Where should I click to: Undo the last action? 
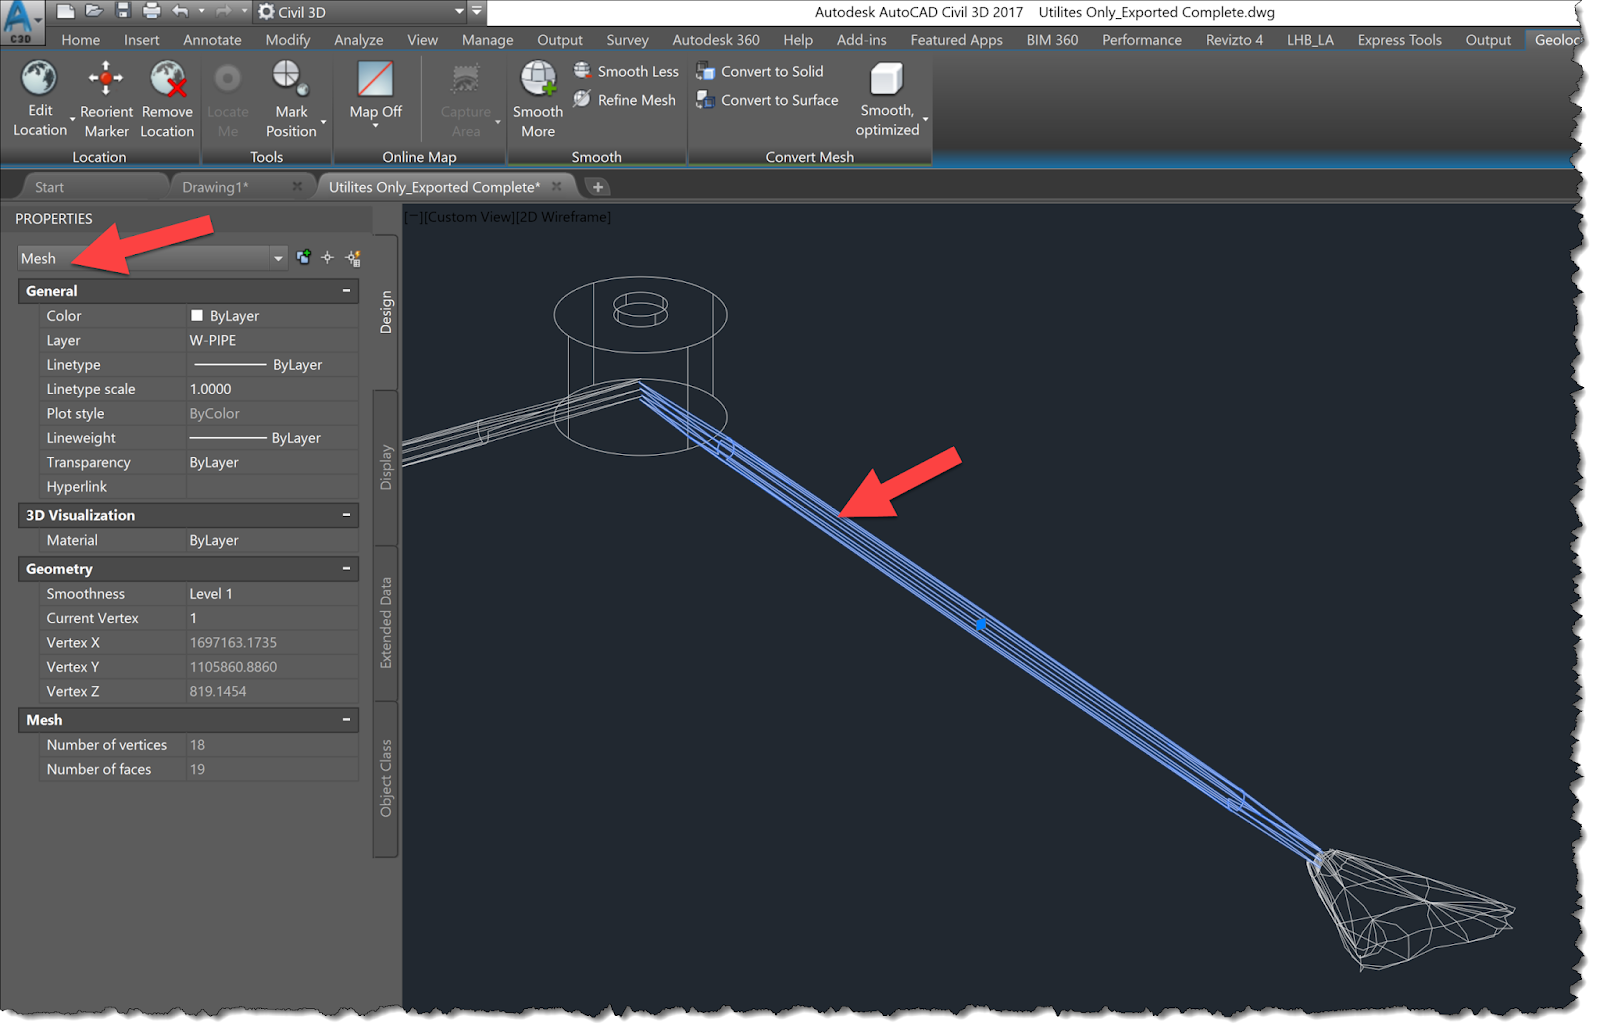click(x=180, y=11)
